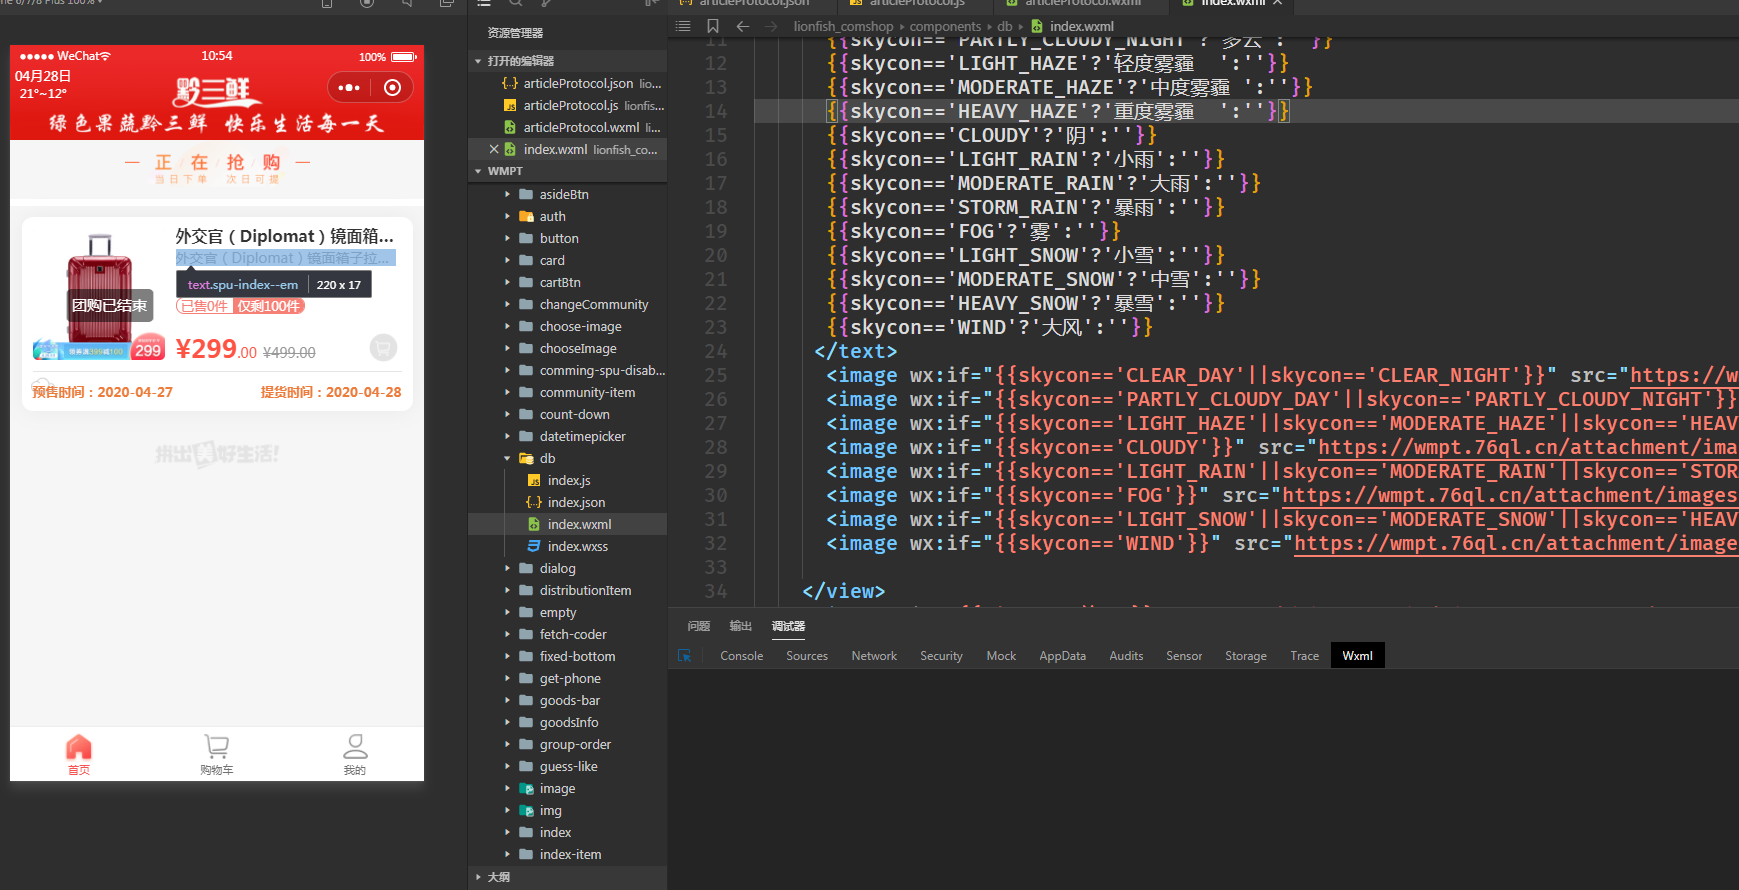This screenshot has height=890, width=1739.
Task: Activate the WXML element inspector picker
Action: [685, 656]
